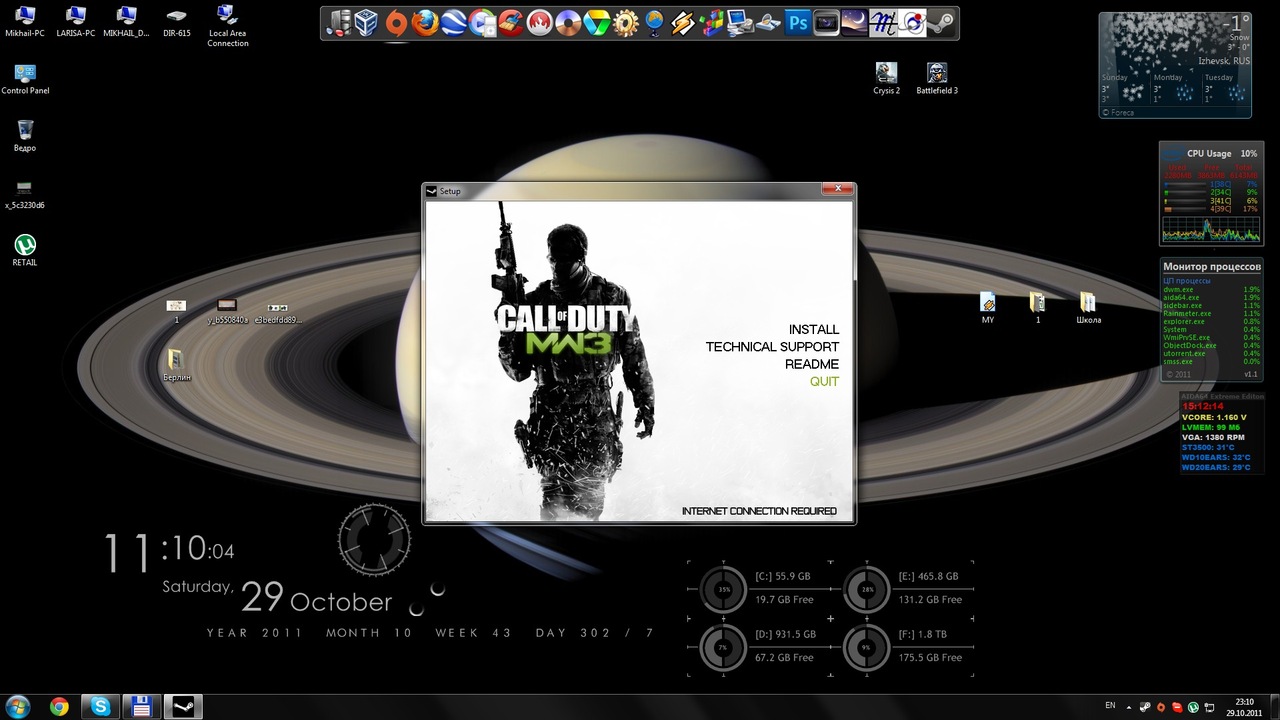1280x720 pixels.
Task: Click the Show Desktop button at the taskbar edge
Action: [x=1275, y=707]
